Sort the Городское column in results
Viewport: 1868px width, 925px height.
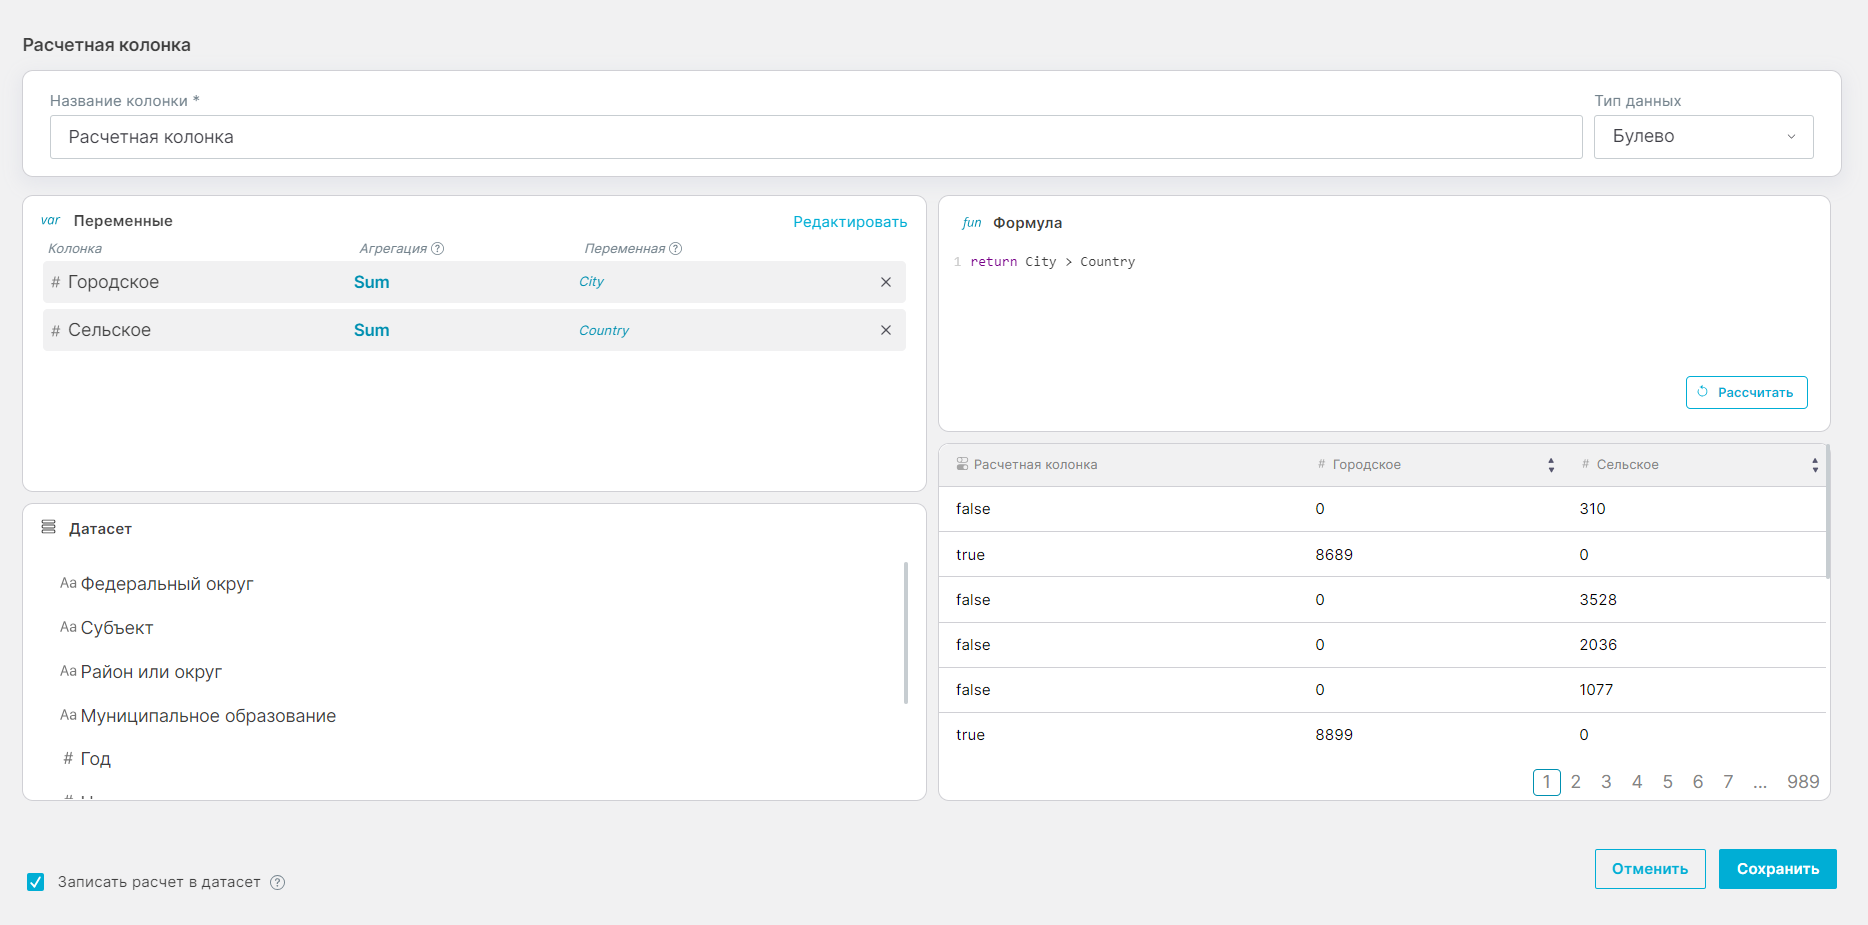pos(1550,465)
